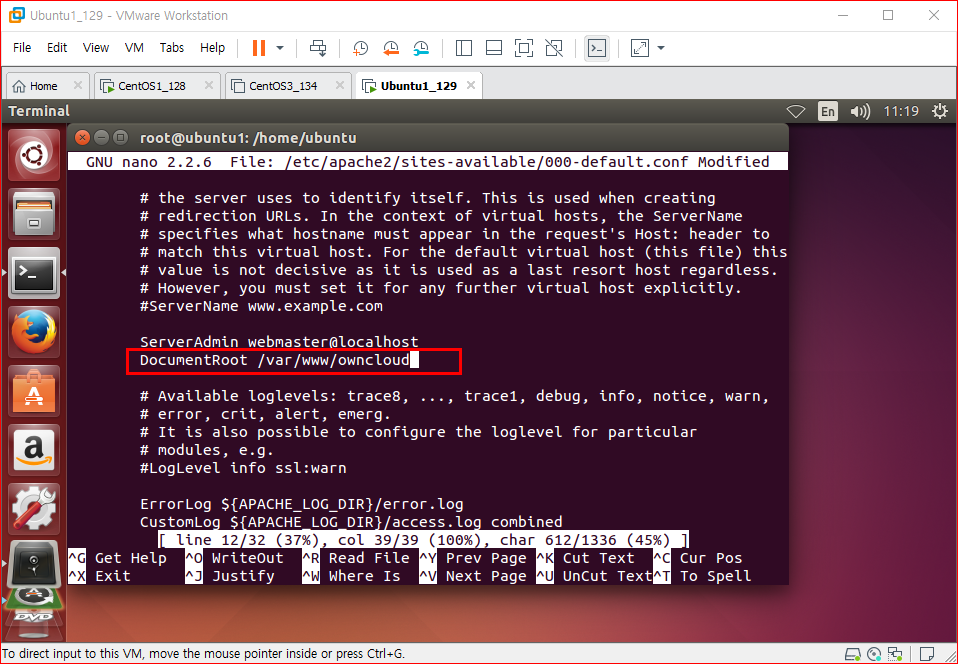Toggle the library sidebar panel icon
Viewport: 958px width, 664px height.
click(x=464, y=48)
